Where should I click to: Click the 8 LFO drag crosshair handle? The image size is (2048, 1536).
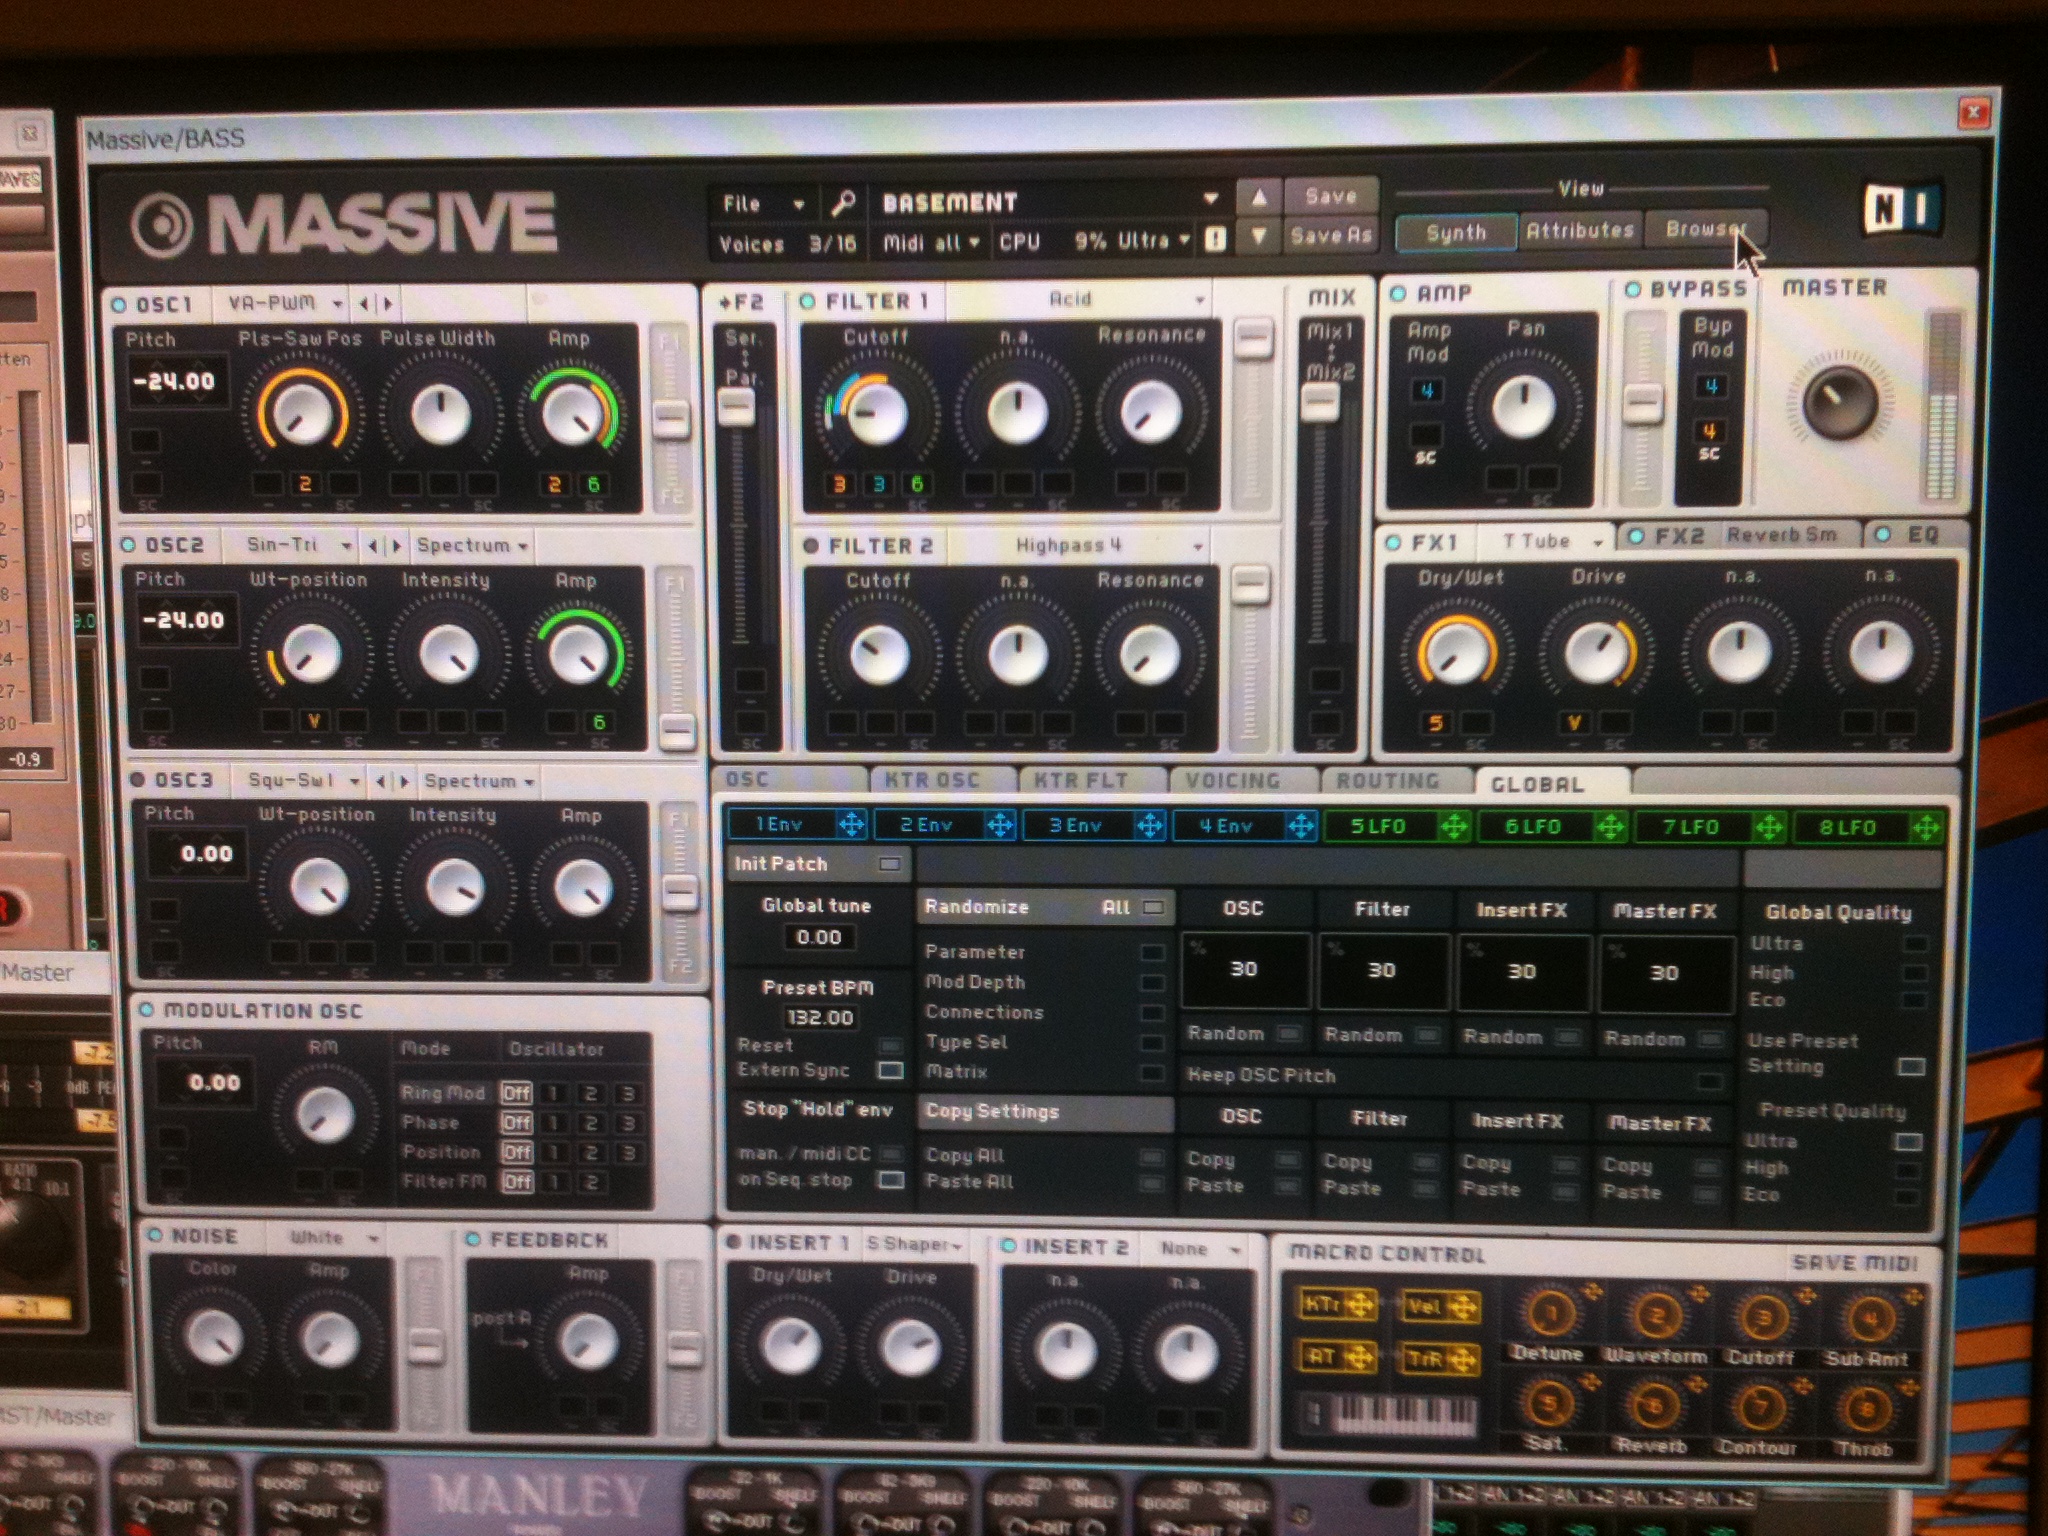pyautogui.click(x=1925, y=828)
